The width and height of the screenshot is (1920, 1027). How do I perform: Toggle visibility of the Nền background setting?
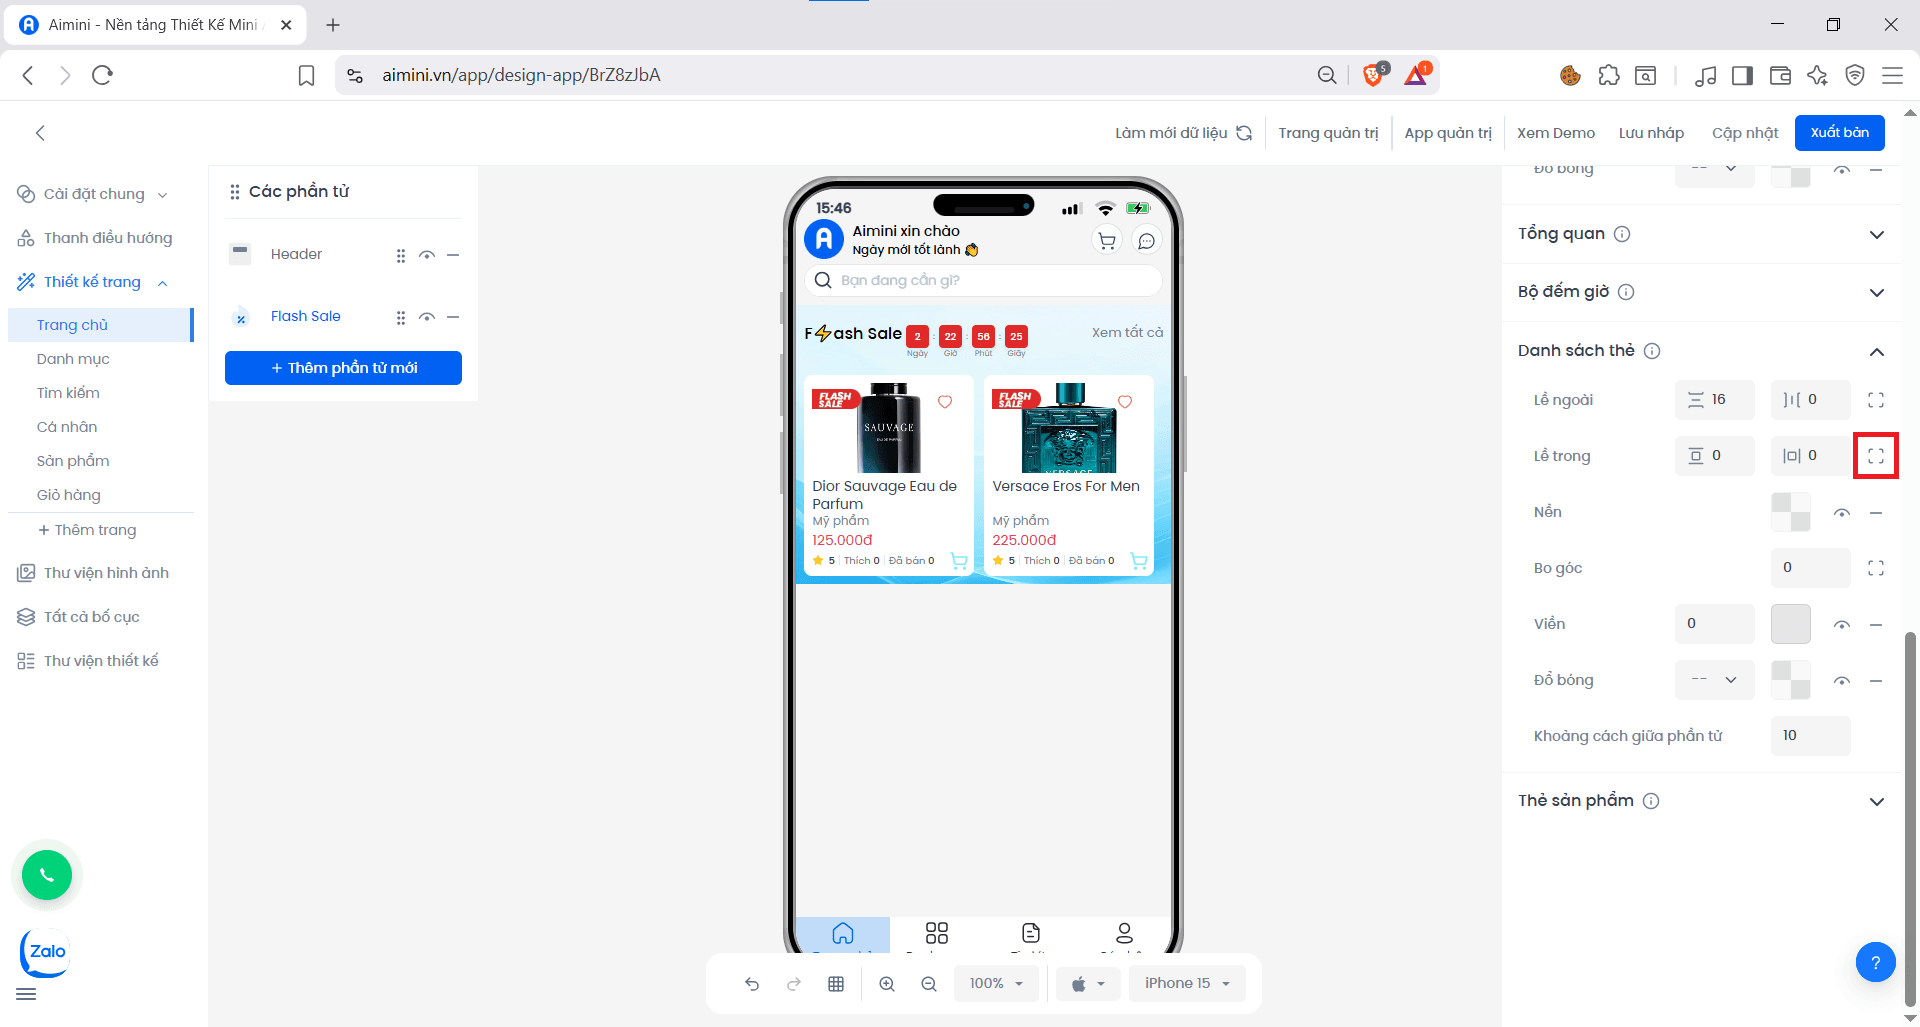[1841, 513]
